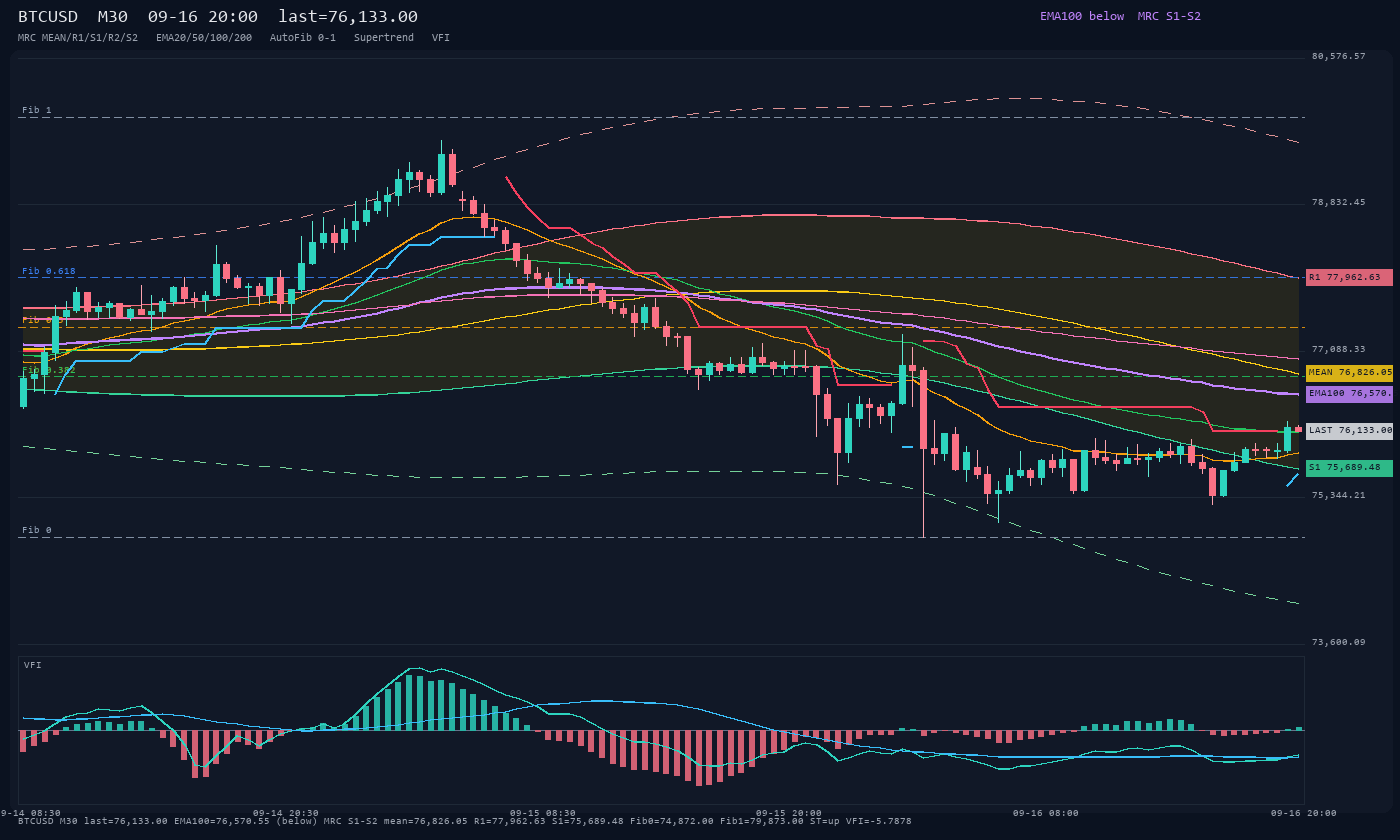Select the "Supertrend" legend entry
Image resolution: width=1400 pixels, height=840 pixels.
[x=384, y=38]
